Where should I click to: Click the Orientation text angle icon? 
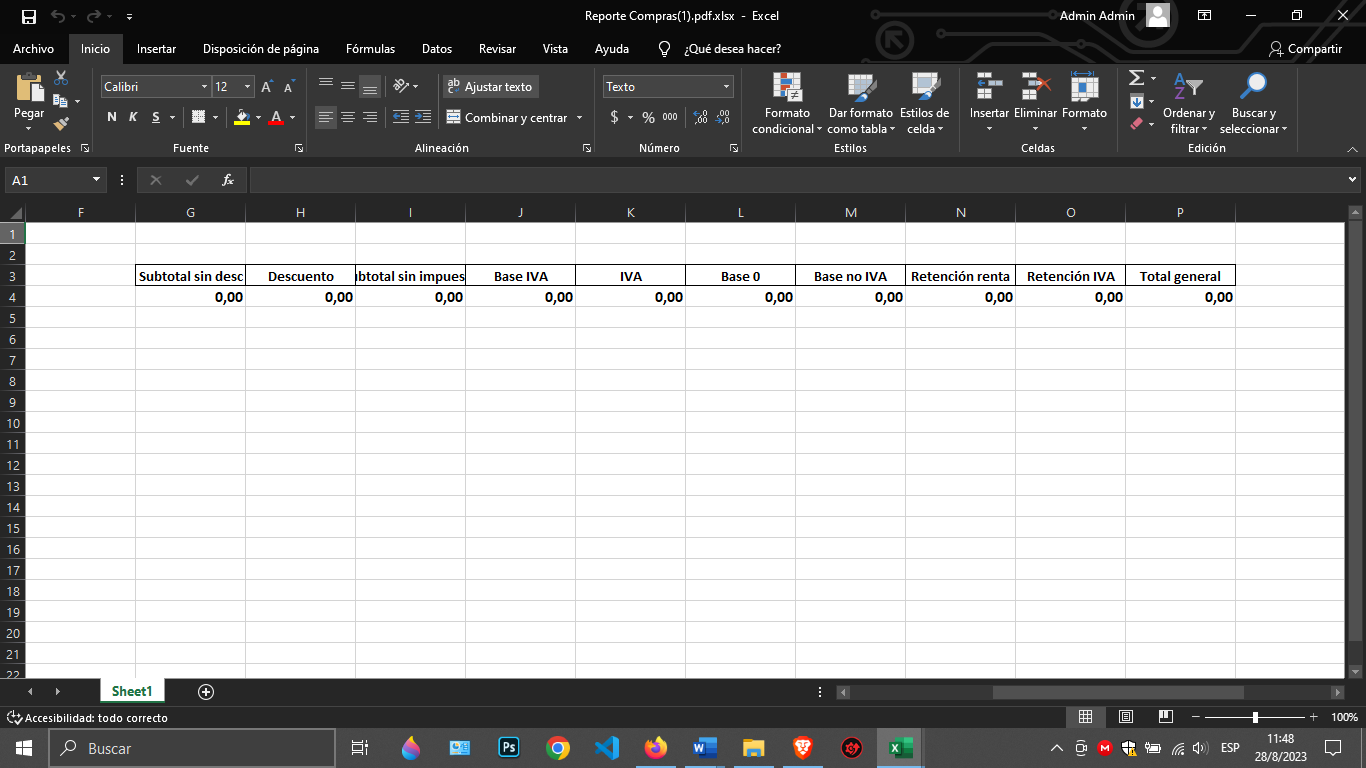(x=402, y=87)
